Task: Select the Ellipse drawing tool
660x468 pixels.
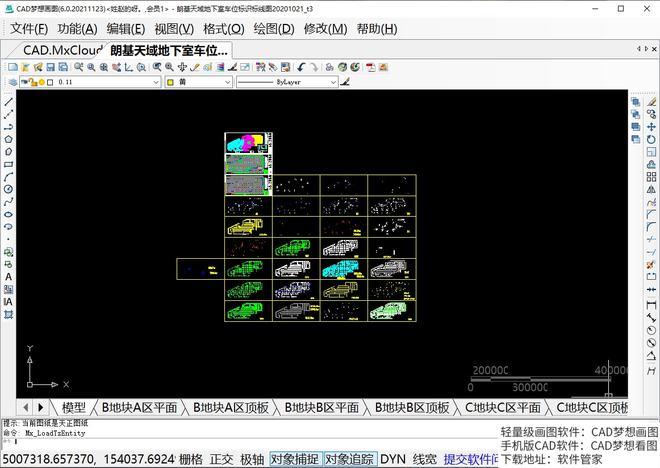Action: pos(8,214)
